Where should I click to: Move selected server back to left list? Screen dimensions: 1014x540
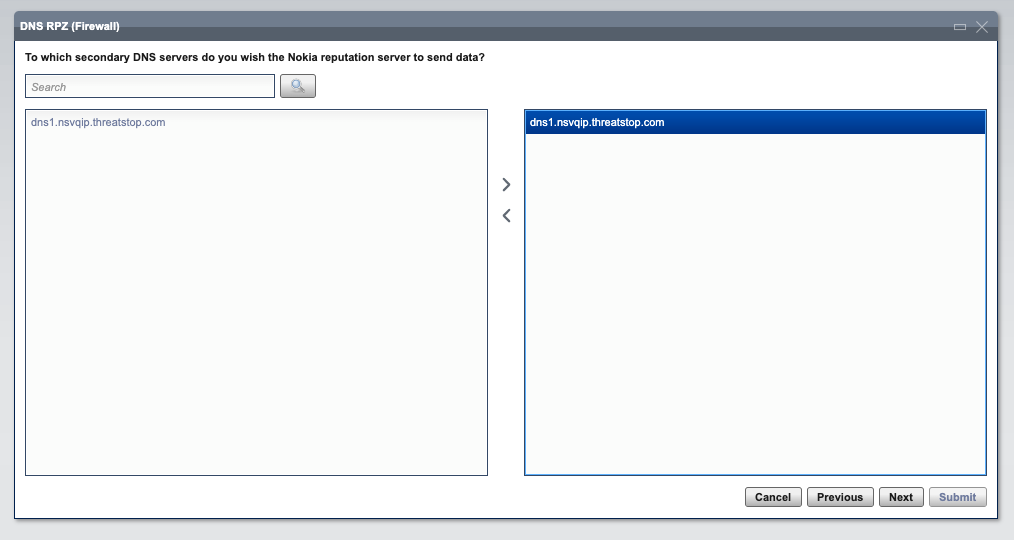(506, 215)
